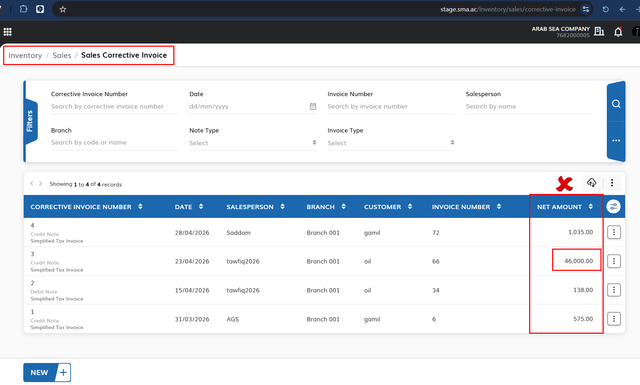
Task: Go back in browser history
Action: click(x=622, y=9)
